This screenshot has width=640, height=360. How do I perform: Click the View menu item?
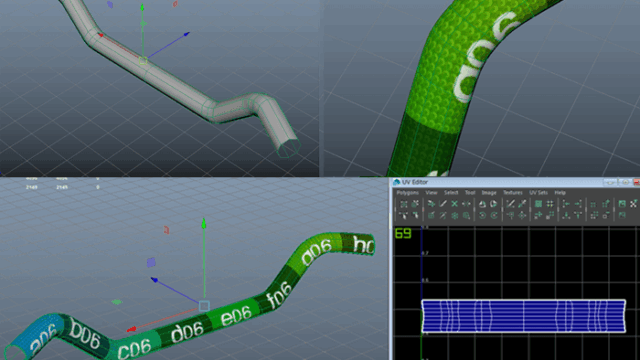click(x=431, y=193)
